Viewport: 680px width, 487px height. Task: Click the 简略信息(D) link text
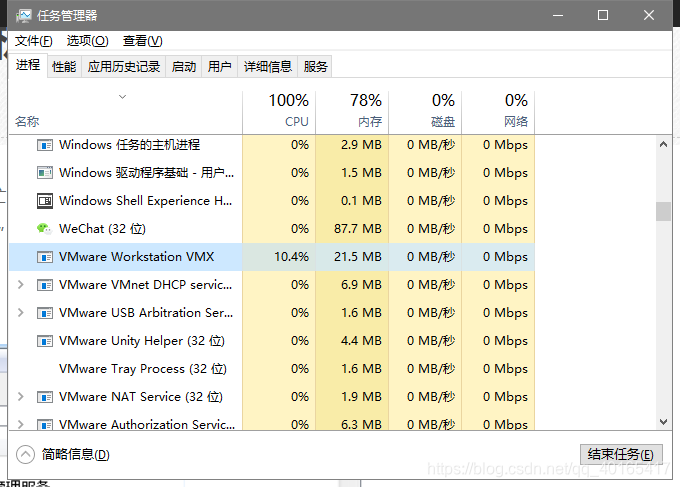(75, 454)
